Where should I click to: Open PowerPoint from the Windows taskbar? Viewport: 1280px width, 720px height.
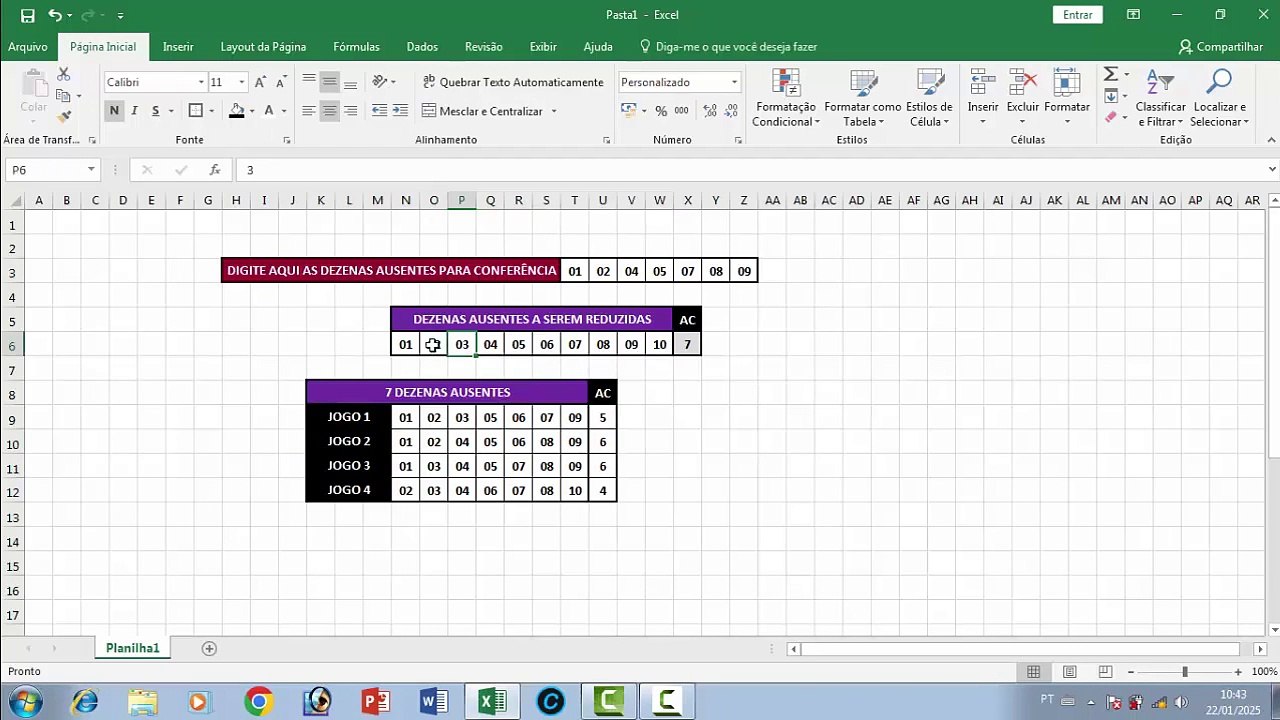pyautogui.click(x=375, y=702)
